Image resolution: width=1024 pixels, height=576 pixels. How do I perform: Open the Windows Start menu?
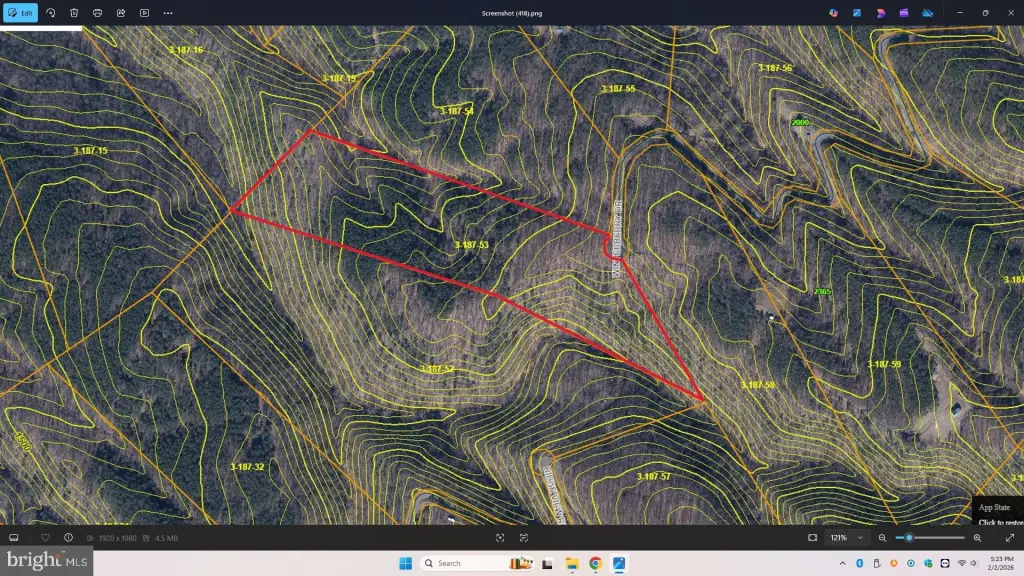(405, 563)
